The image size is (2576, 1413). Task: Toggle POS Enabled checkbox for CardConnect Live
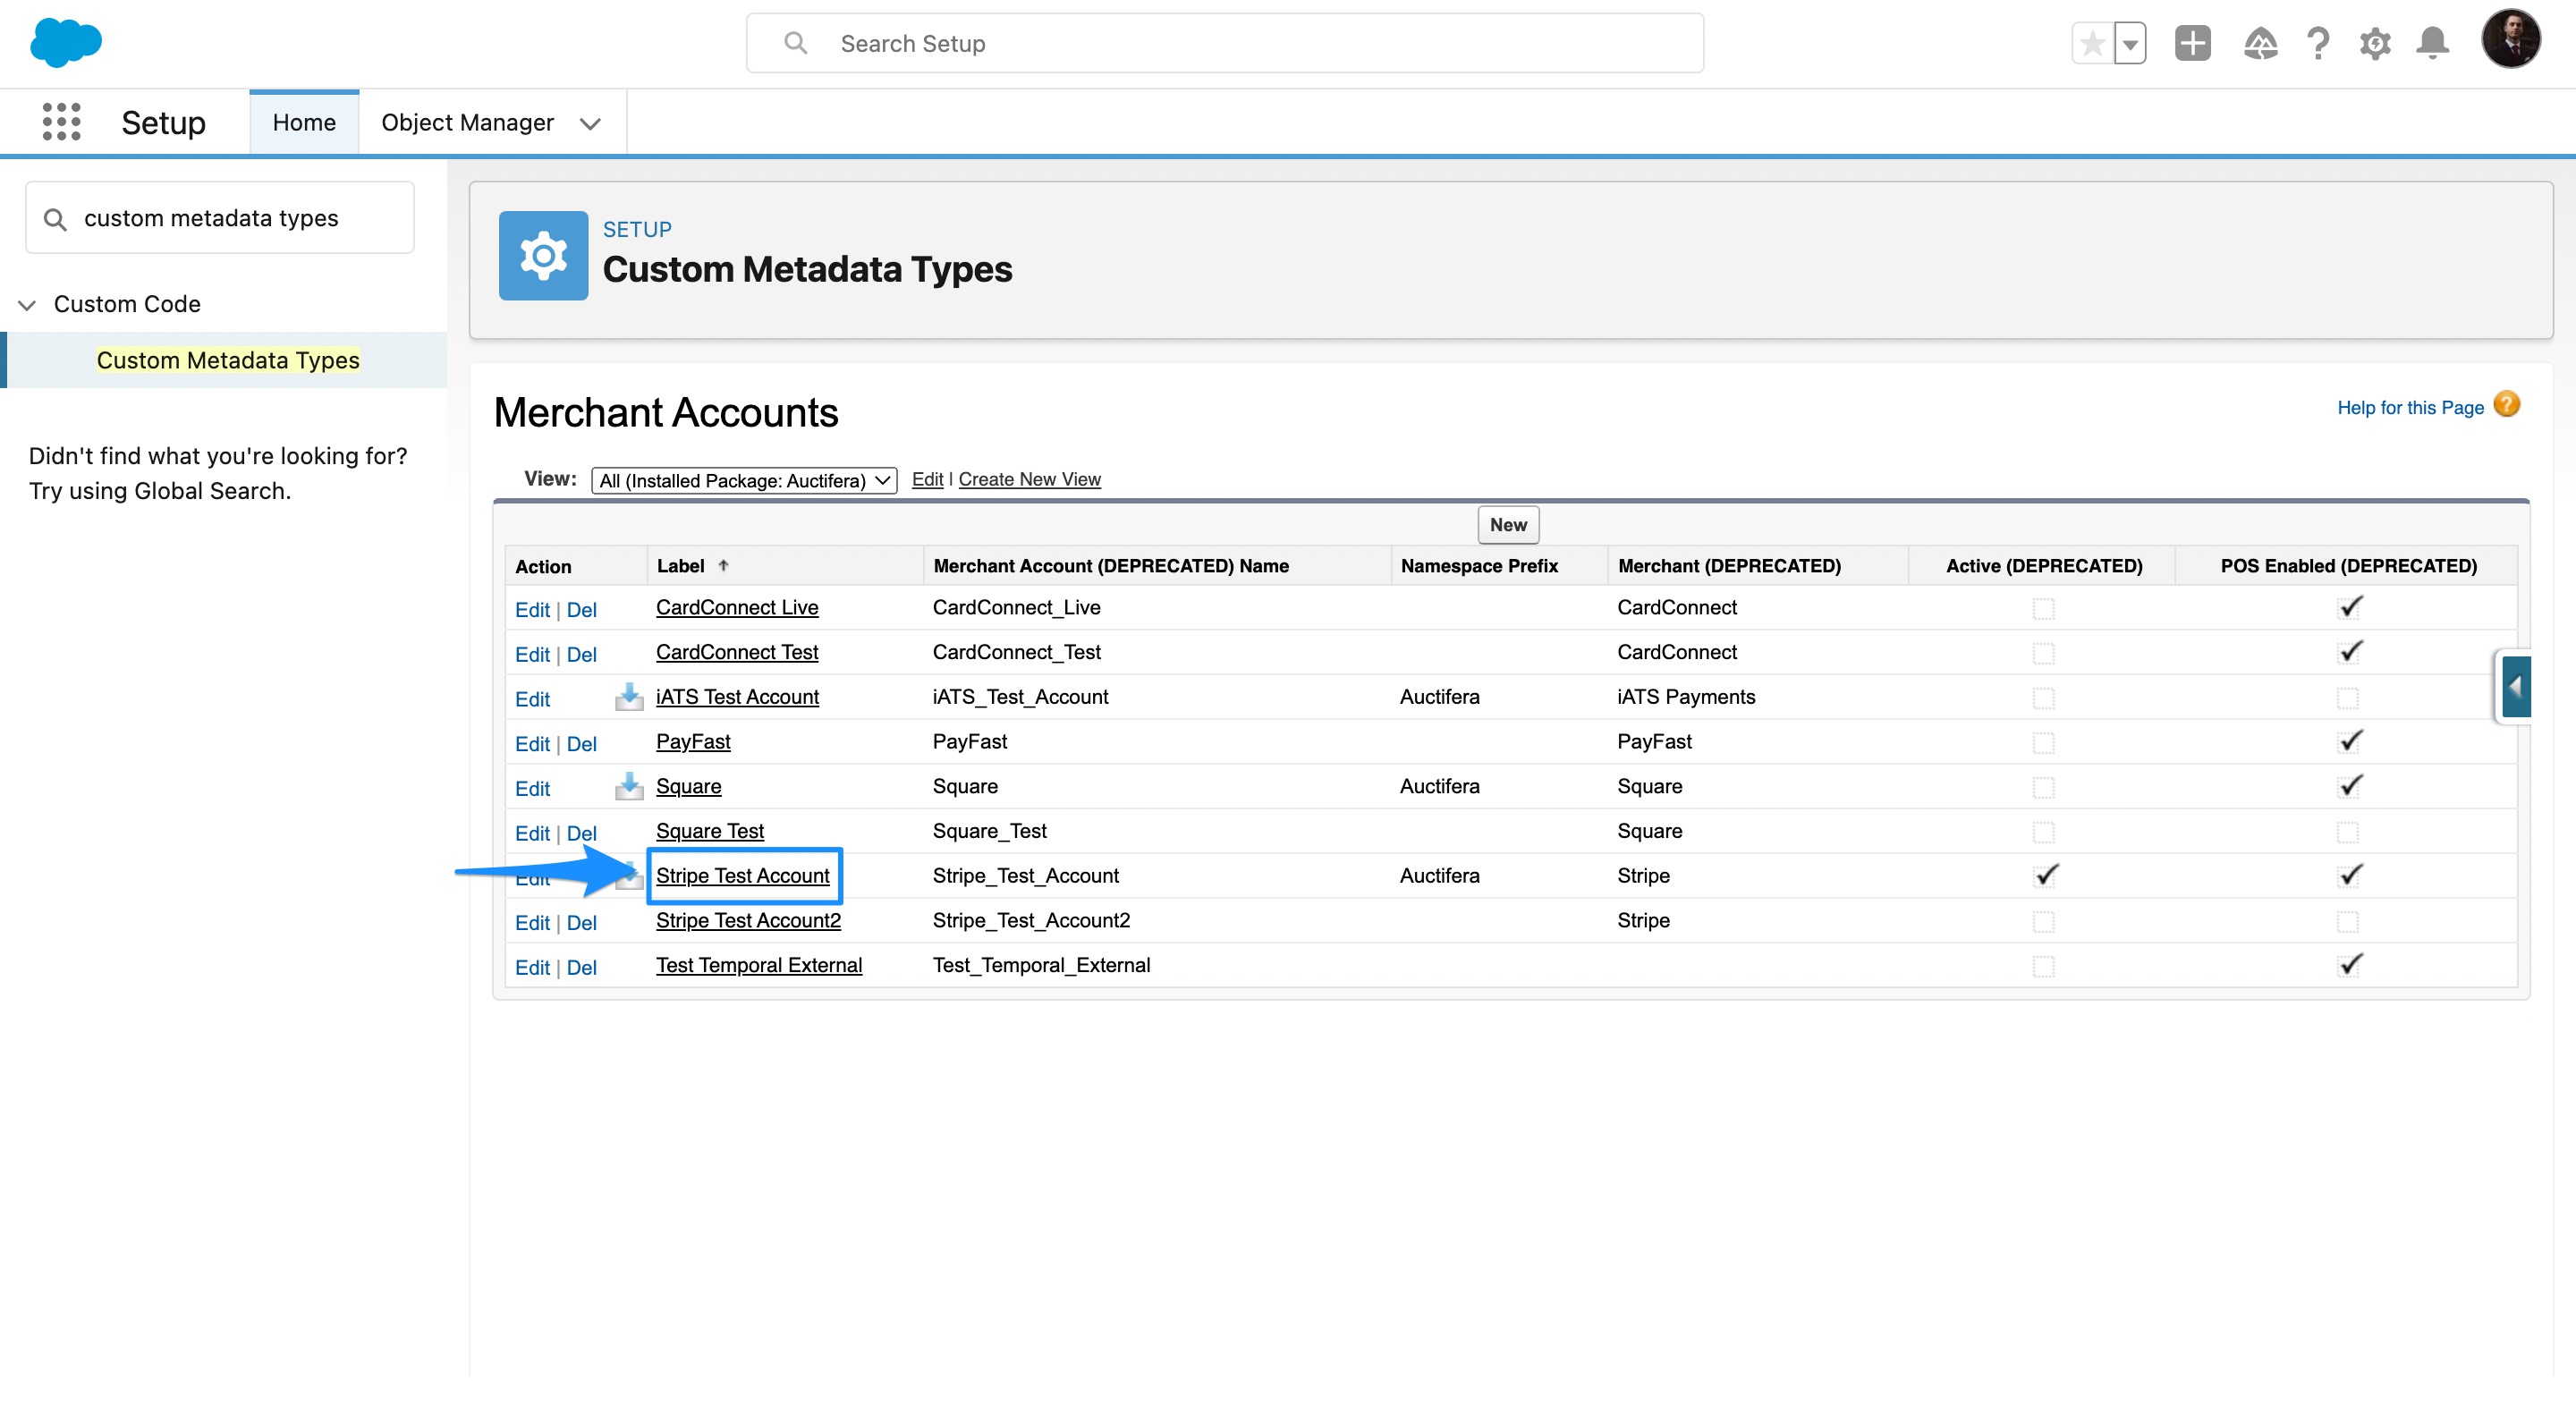(x=2348, y=608)
